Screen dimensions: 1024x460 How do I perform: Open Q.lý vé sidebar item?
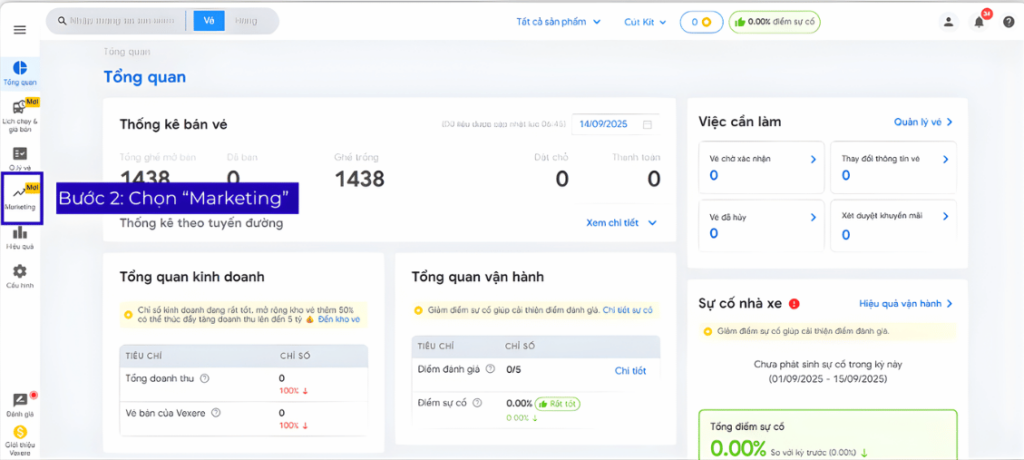pyautogui.click(x=20, y=157)
